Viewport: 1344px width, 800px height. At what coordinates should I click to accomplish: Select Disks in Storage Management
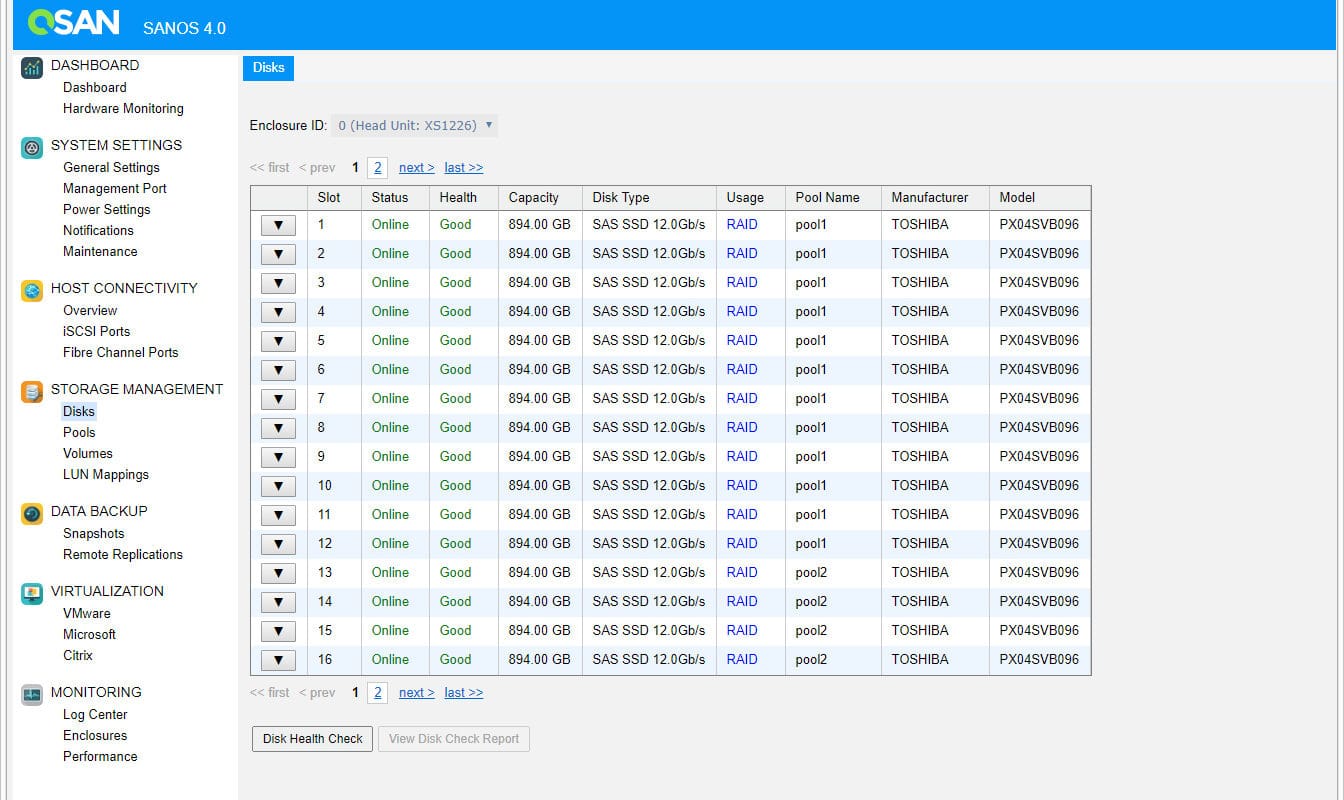pyautogui.click(x=79, y=411)
